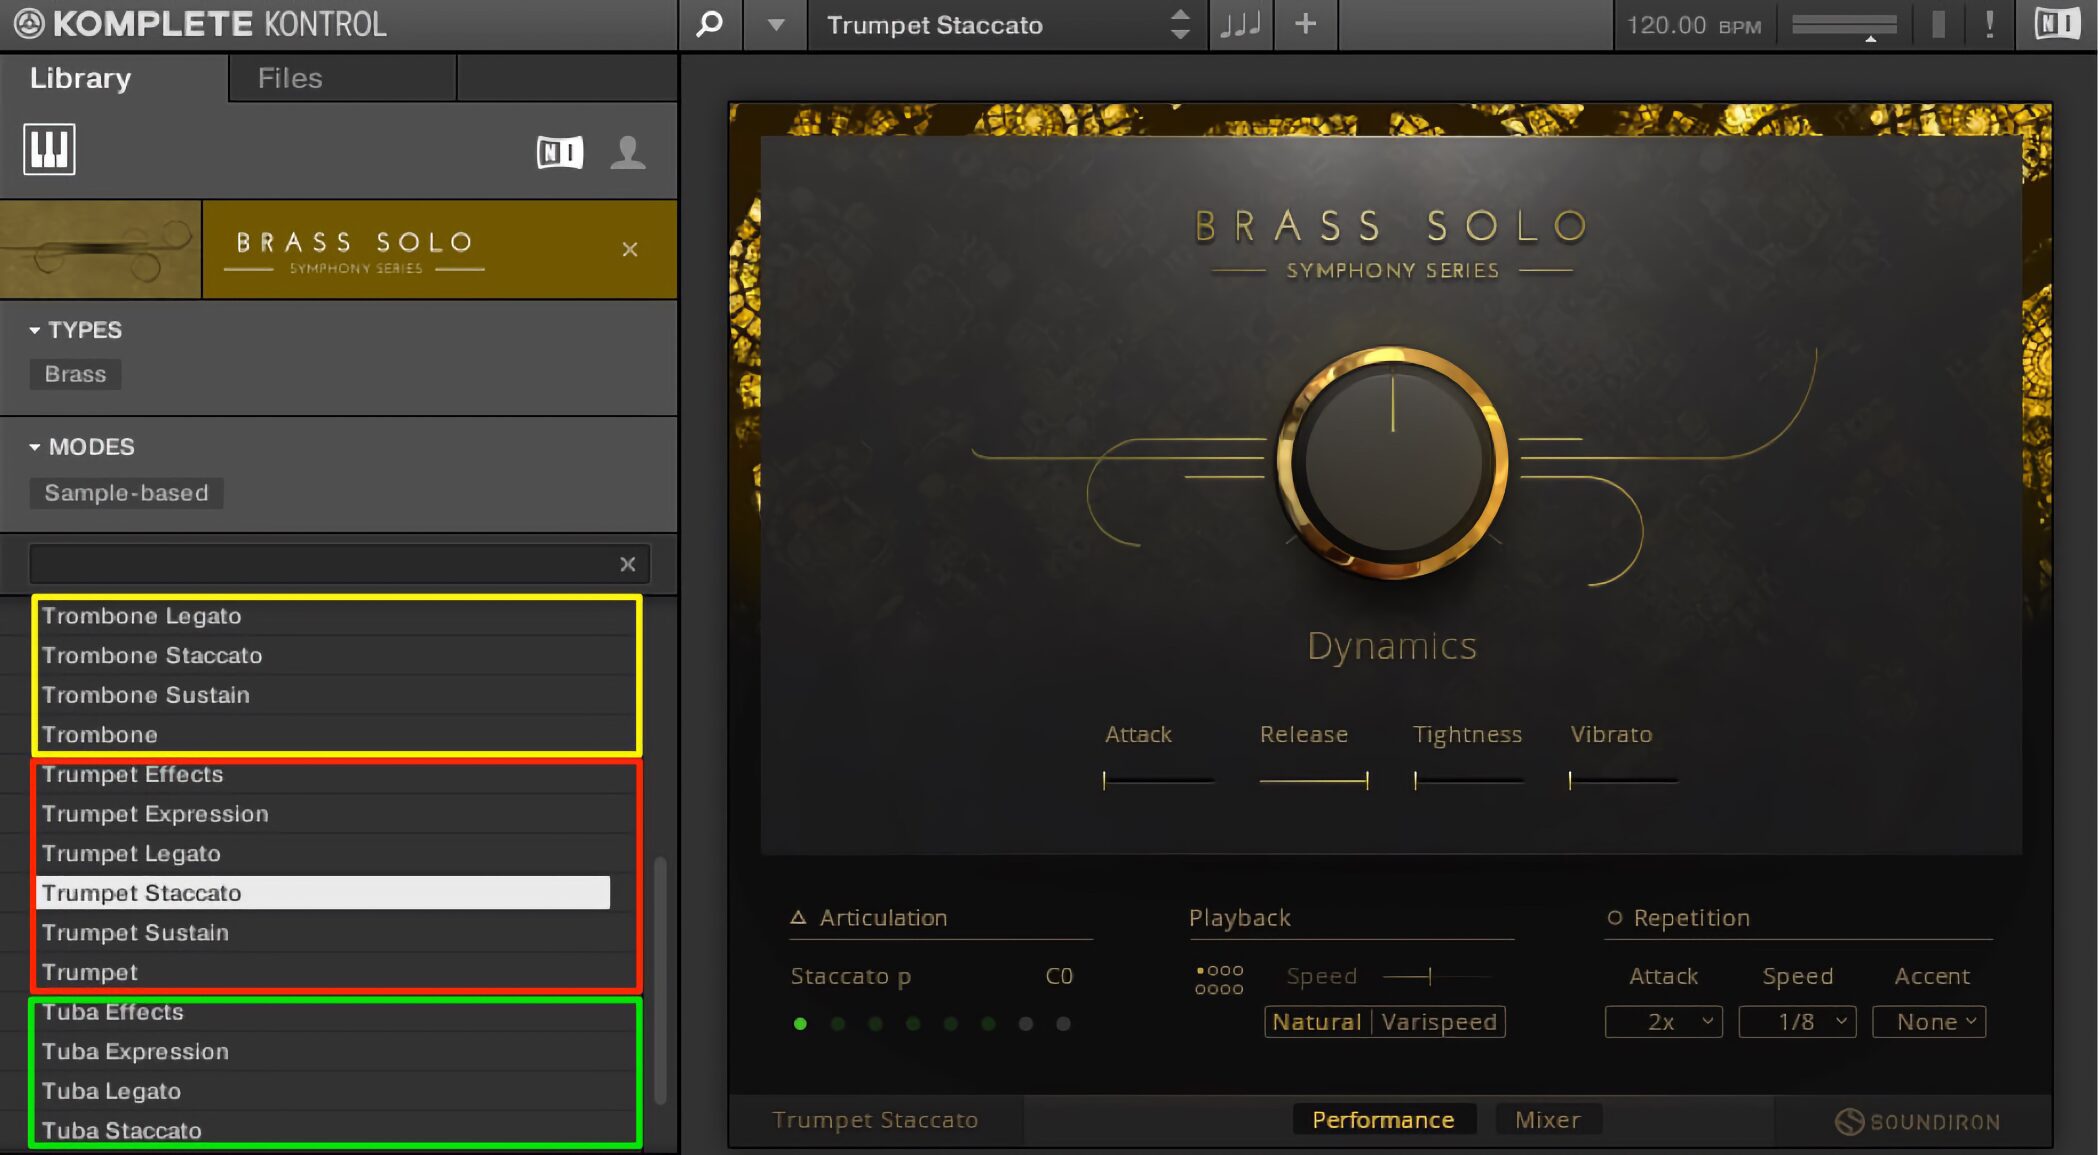Select the highlighted Trumpet Staccato preset
Image resolution: width=2100 pixels, height=1155 pixels.
tap(323, 893)
